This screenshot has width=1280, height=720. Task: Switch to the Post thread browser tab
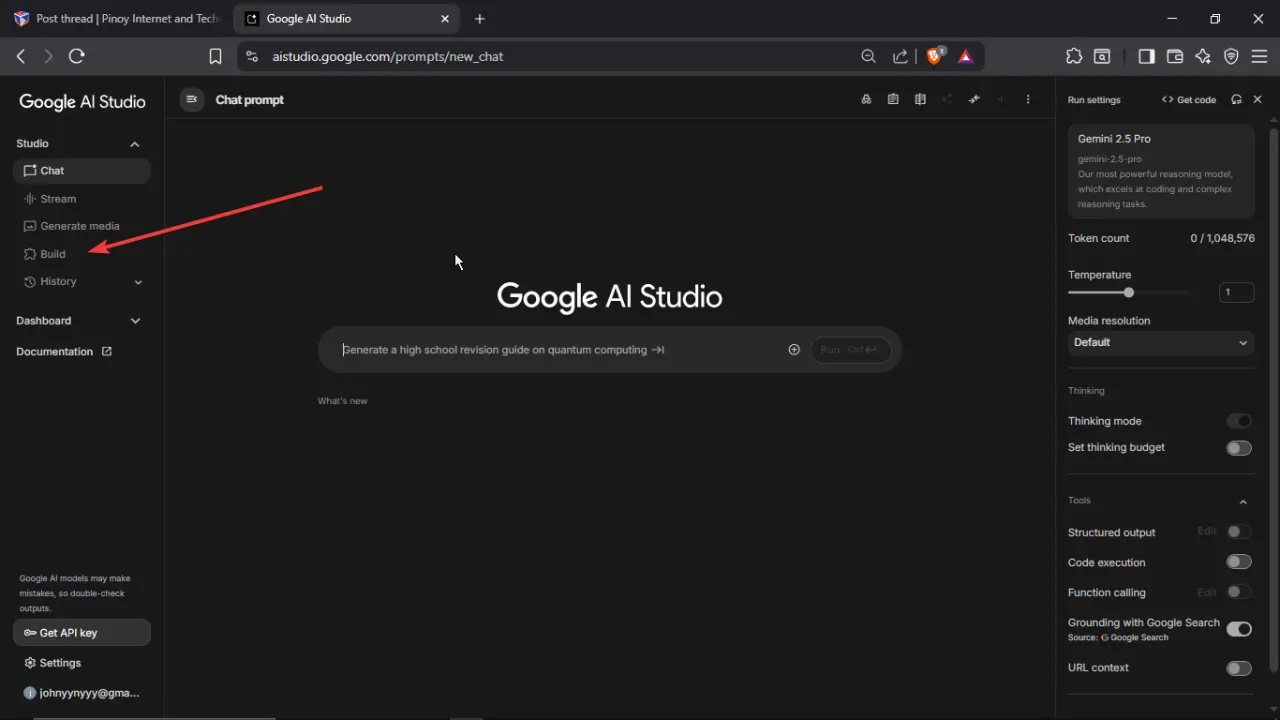click(x=117, y=19)
